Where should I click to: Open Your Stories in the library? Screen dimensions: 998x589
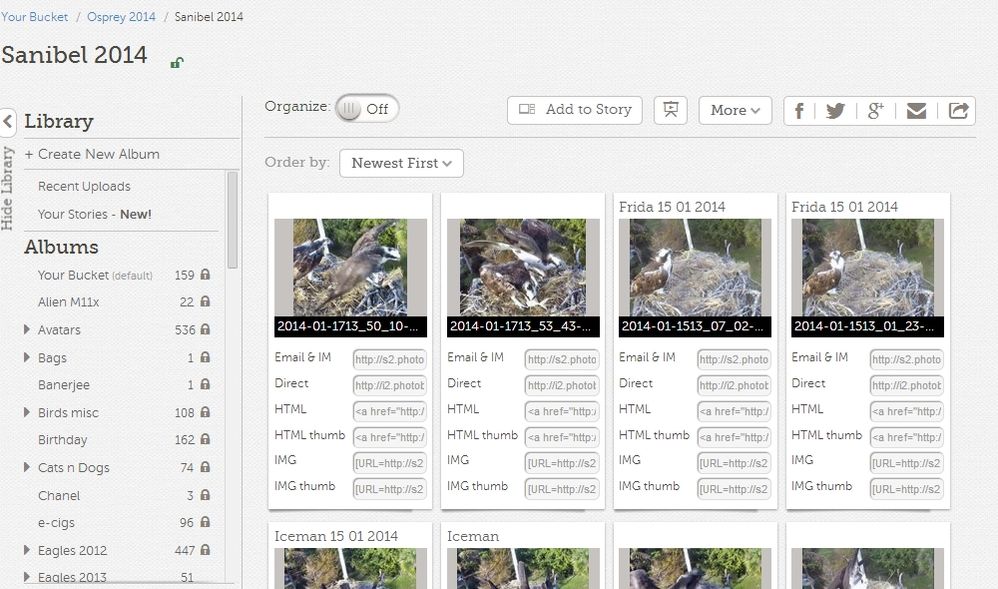95,215
